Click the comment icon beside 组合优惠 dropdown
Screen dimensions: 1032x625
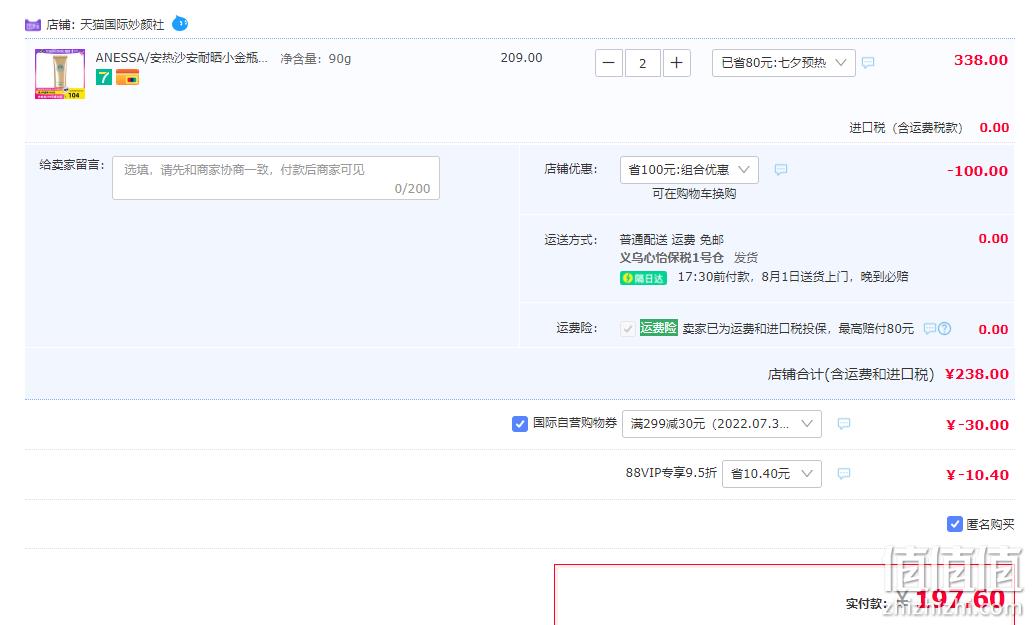tap(781, 170)
